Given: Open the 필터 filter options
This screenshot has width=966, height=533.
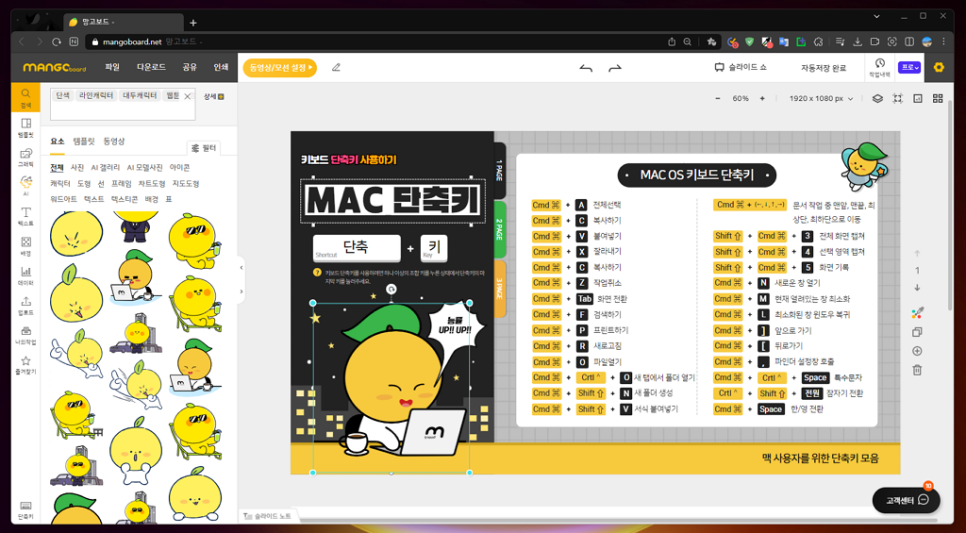Looking at the screenshot, I should pos(204,148).
